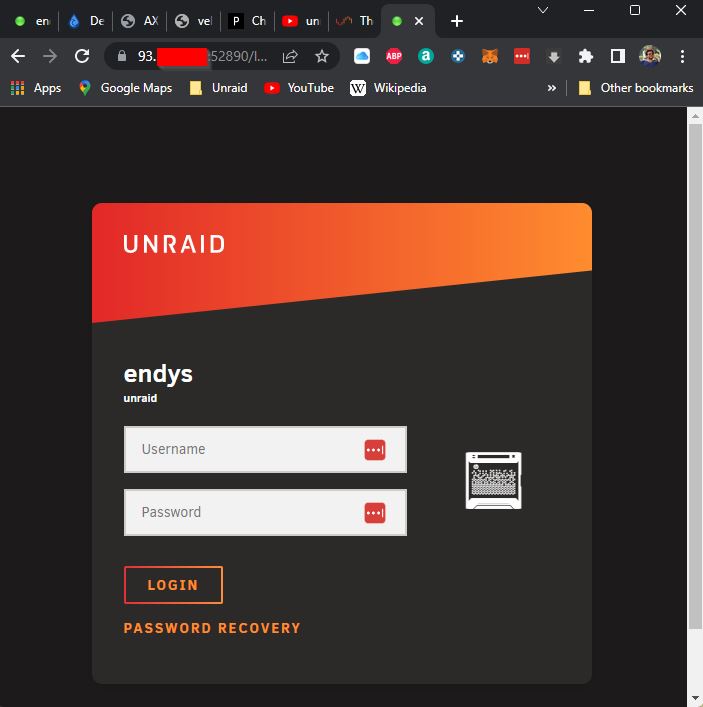This screenshot has height=707, width=703.
Task: Click the address bar URL
Action: [202, 56]
